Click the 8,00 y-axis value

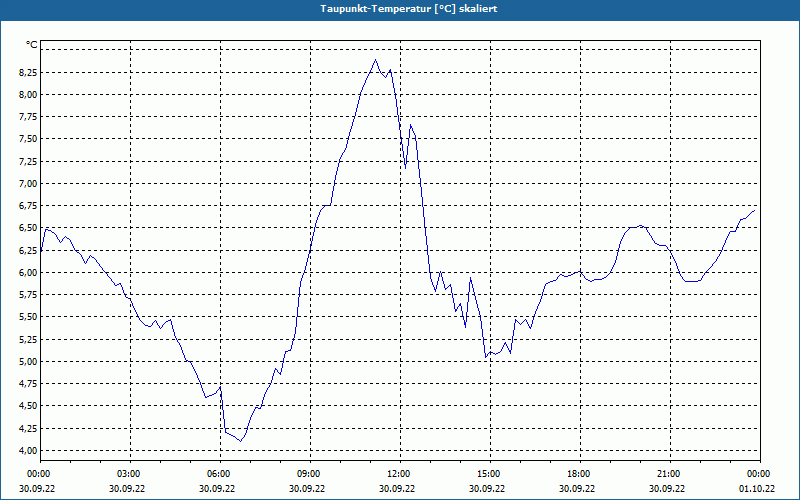pos(28,94)
